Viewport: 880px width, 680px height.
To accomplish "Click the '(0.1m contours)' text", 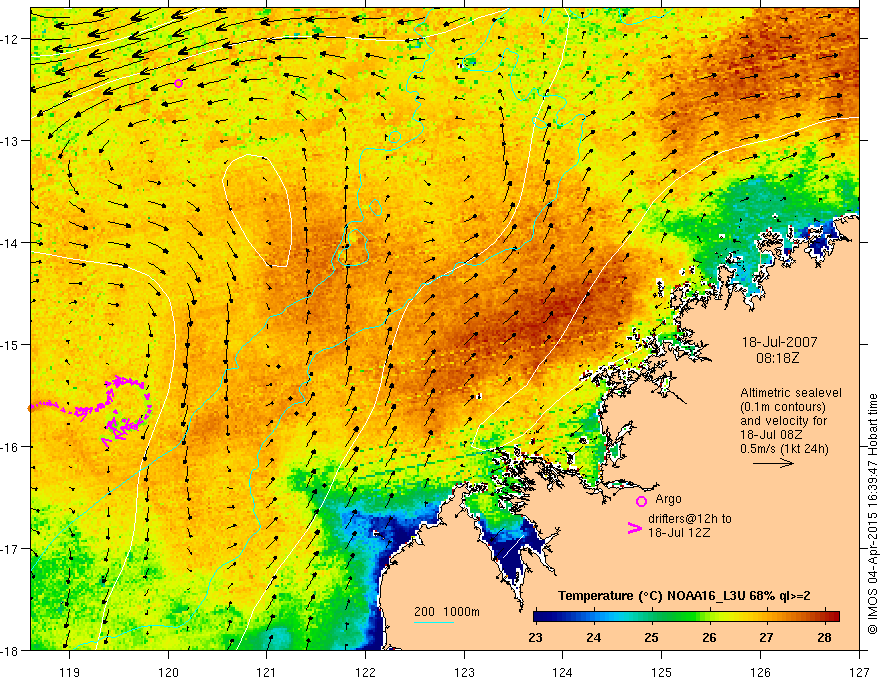I will (783, 407).
